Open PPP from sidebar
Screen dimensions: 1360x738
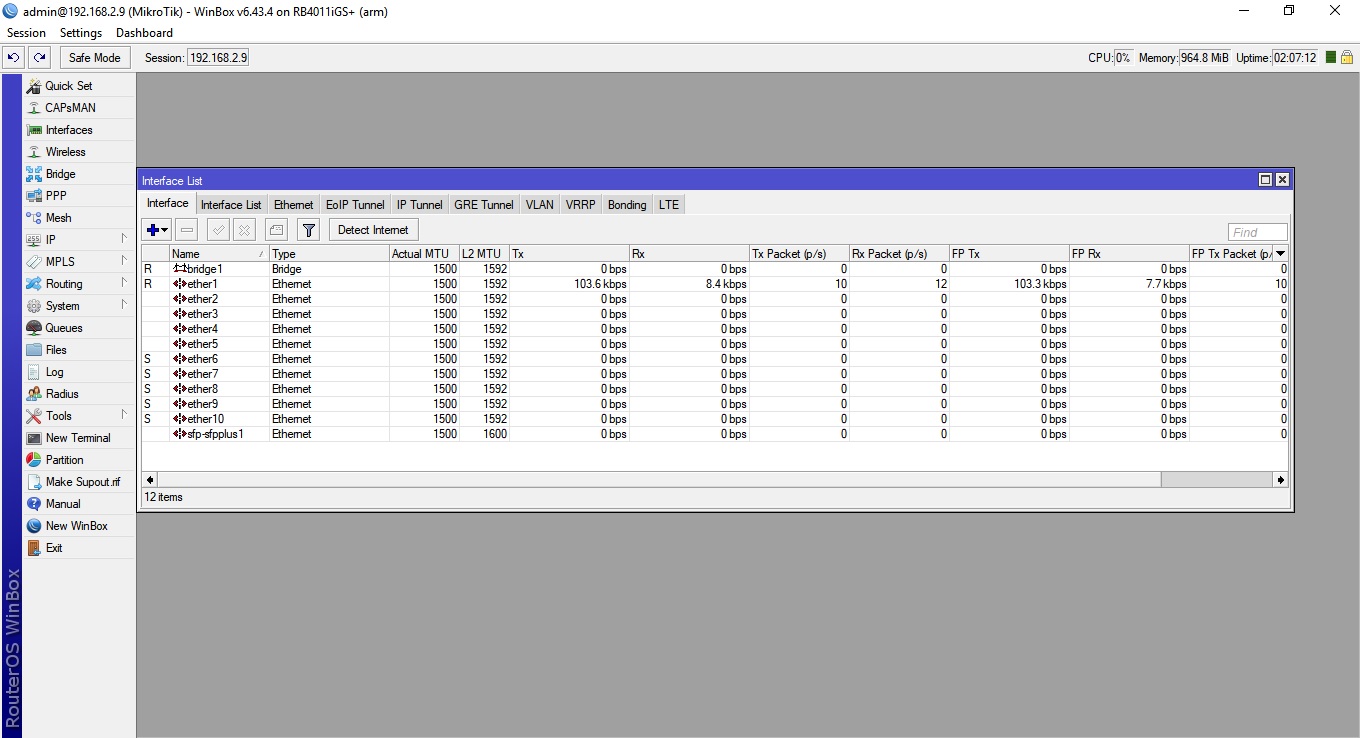[x=79, y=196]
